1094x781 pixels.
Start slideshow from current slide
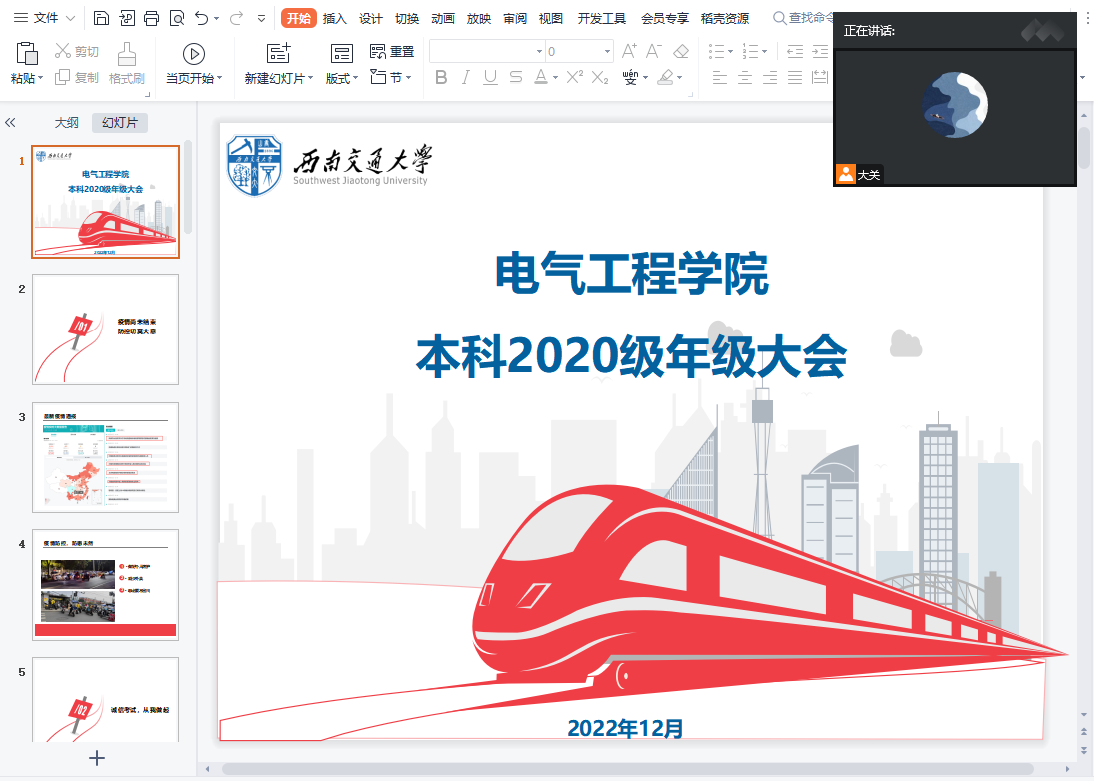coord(194,54)
